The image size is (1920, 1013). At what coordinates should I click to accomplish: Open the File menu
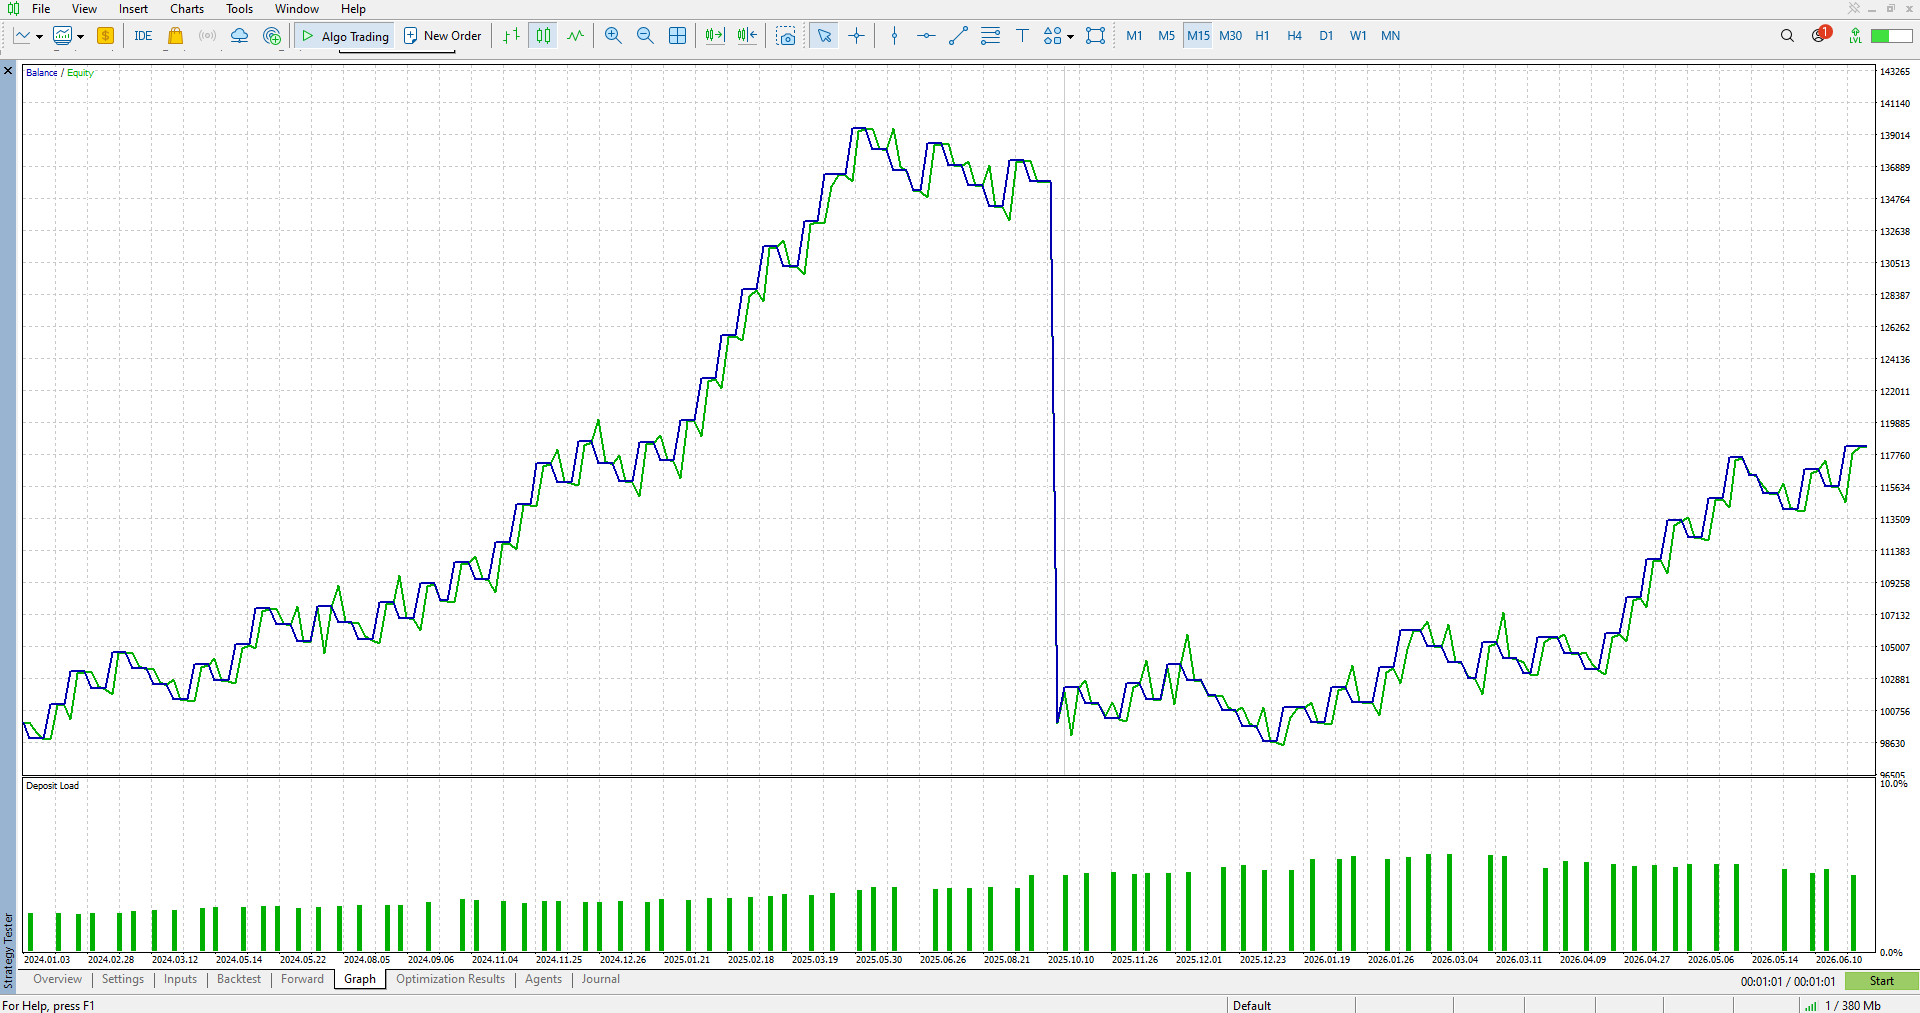[x=41, y=9]
